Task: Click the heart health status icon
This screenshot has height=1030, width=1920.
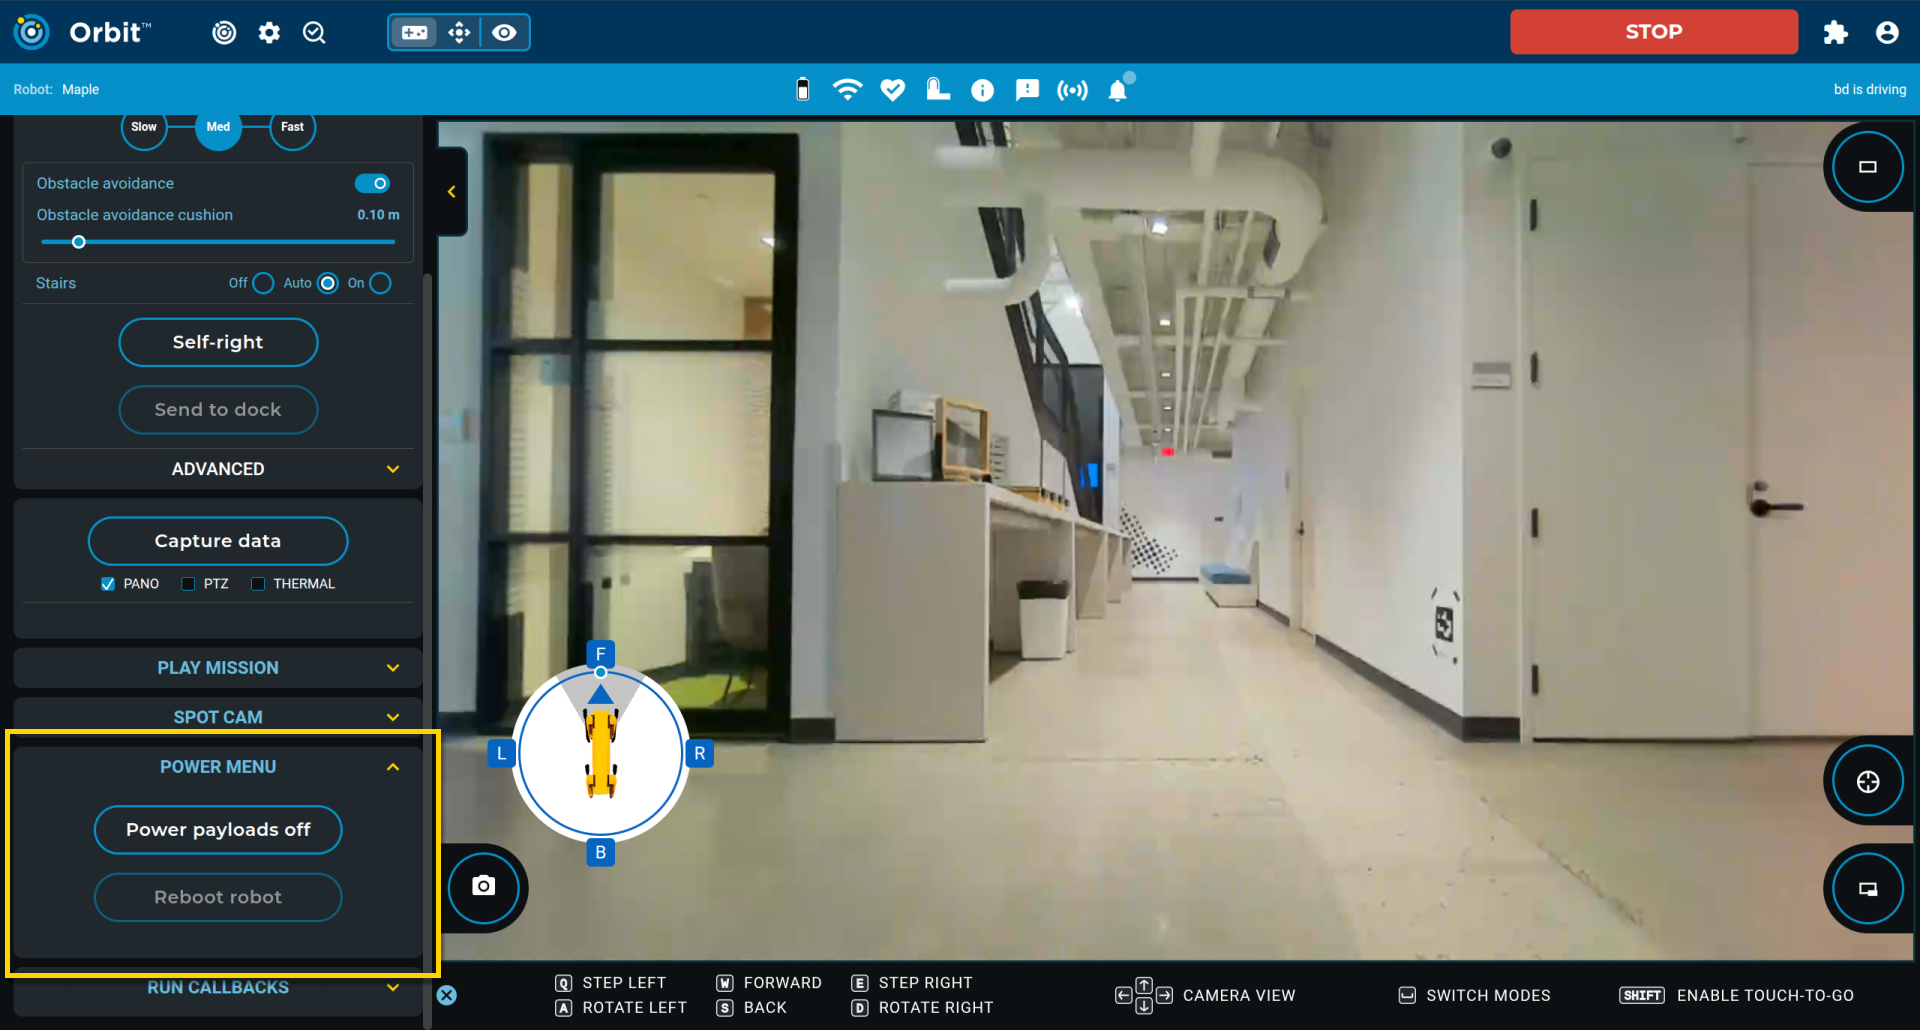Action: pos(892,90)
